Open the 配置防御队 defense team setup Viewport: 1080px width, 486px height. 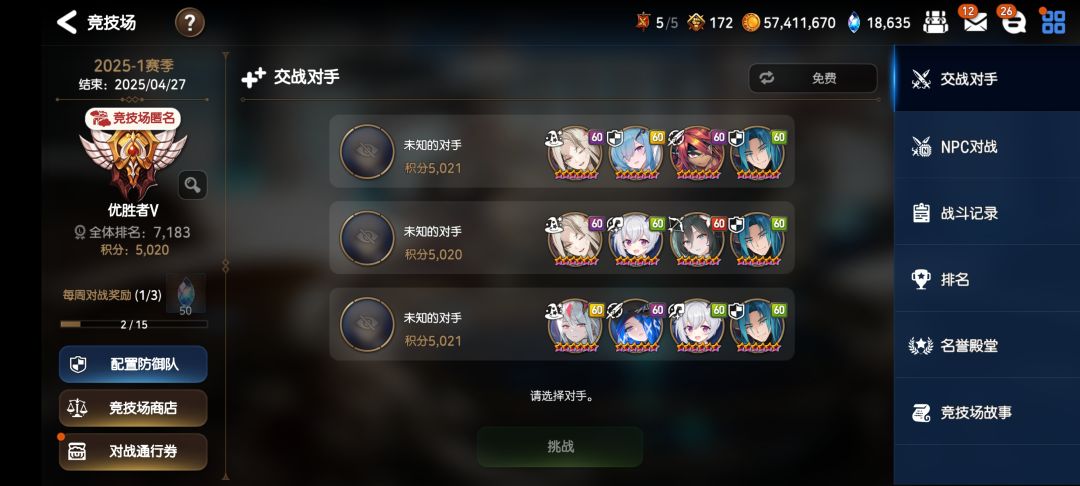(133, 364)
